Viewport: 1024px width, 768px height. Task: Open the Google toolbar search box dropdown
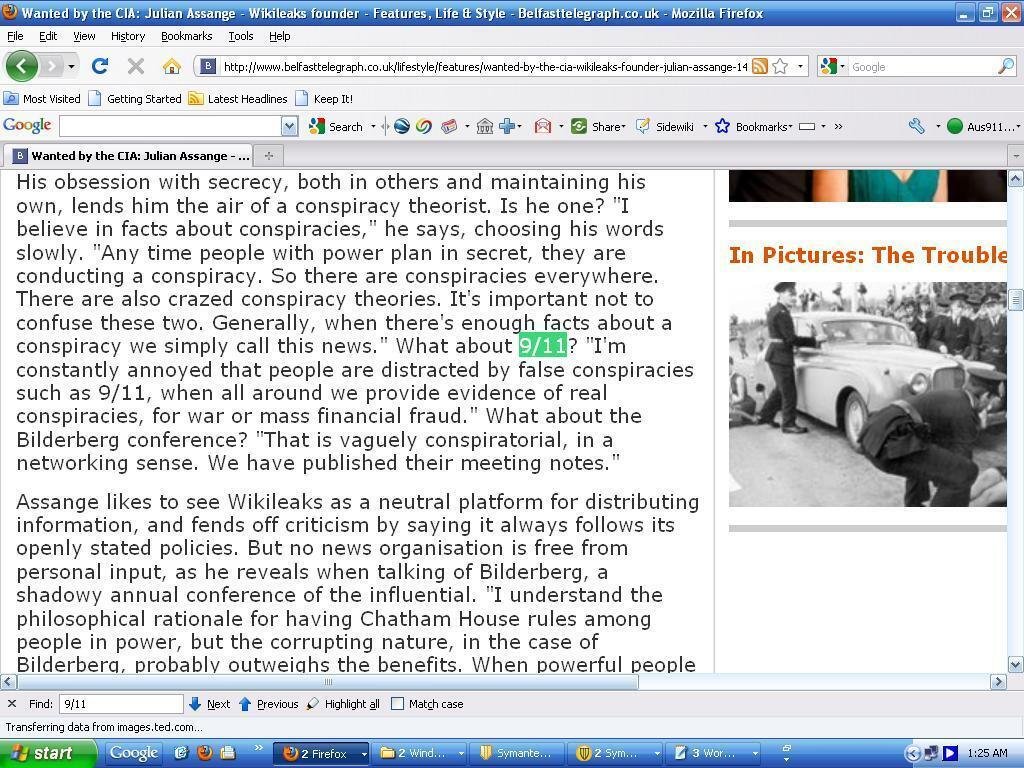[x=289, y=126]
